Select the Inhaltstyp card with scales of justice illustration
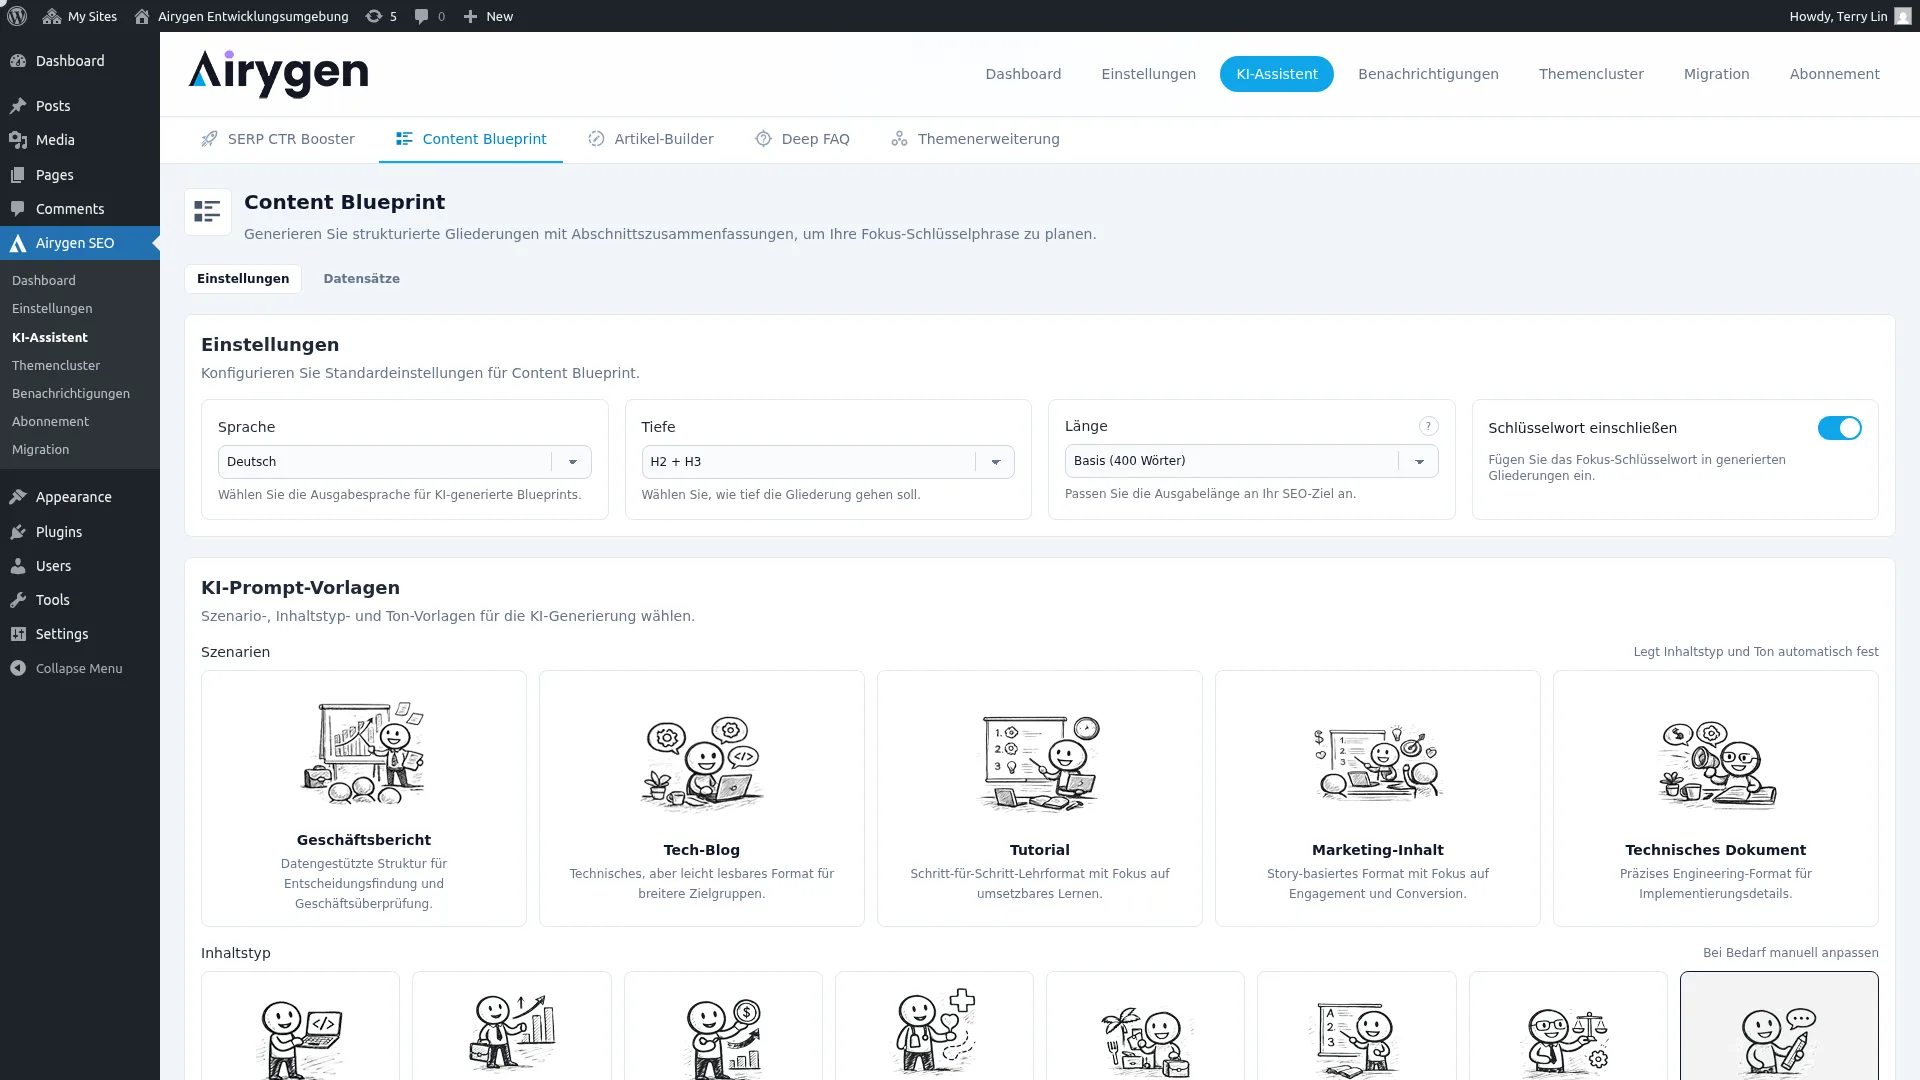Screen dimensions: 1920x1080 (x=1568, y=1026)
